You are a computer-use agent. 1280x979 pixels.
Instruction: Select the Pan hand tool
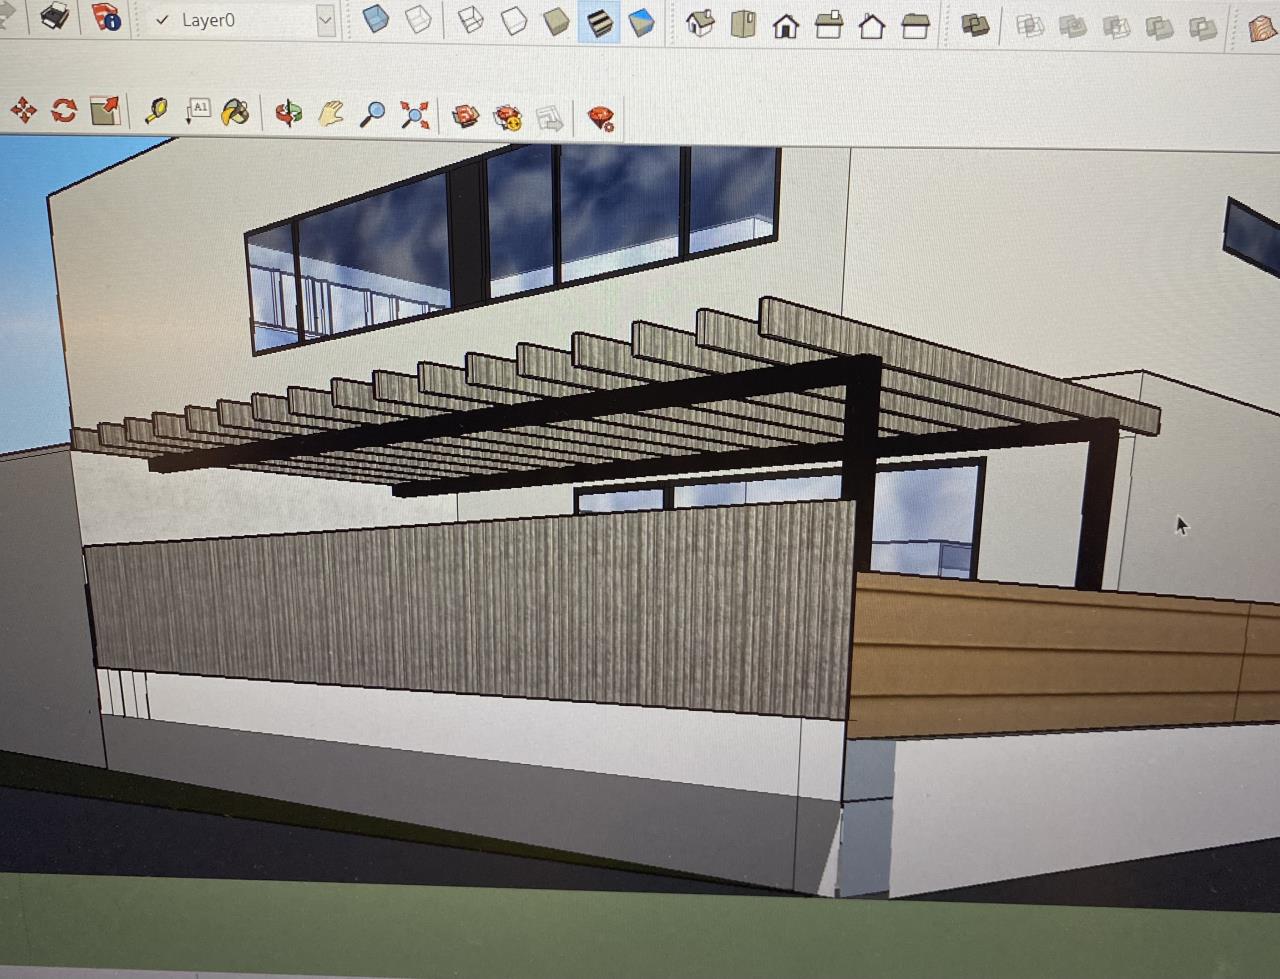click(331, 114)
